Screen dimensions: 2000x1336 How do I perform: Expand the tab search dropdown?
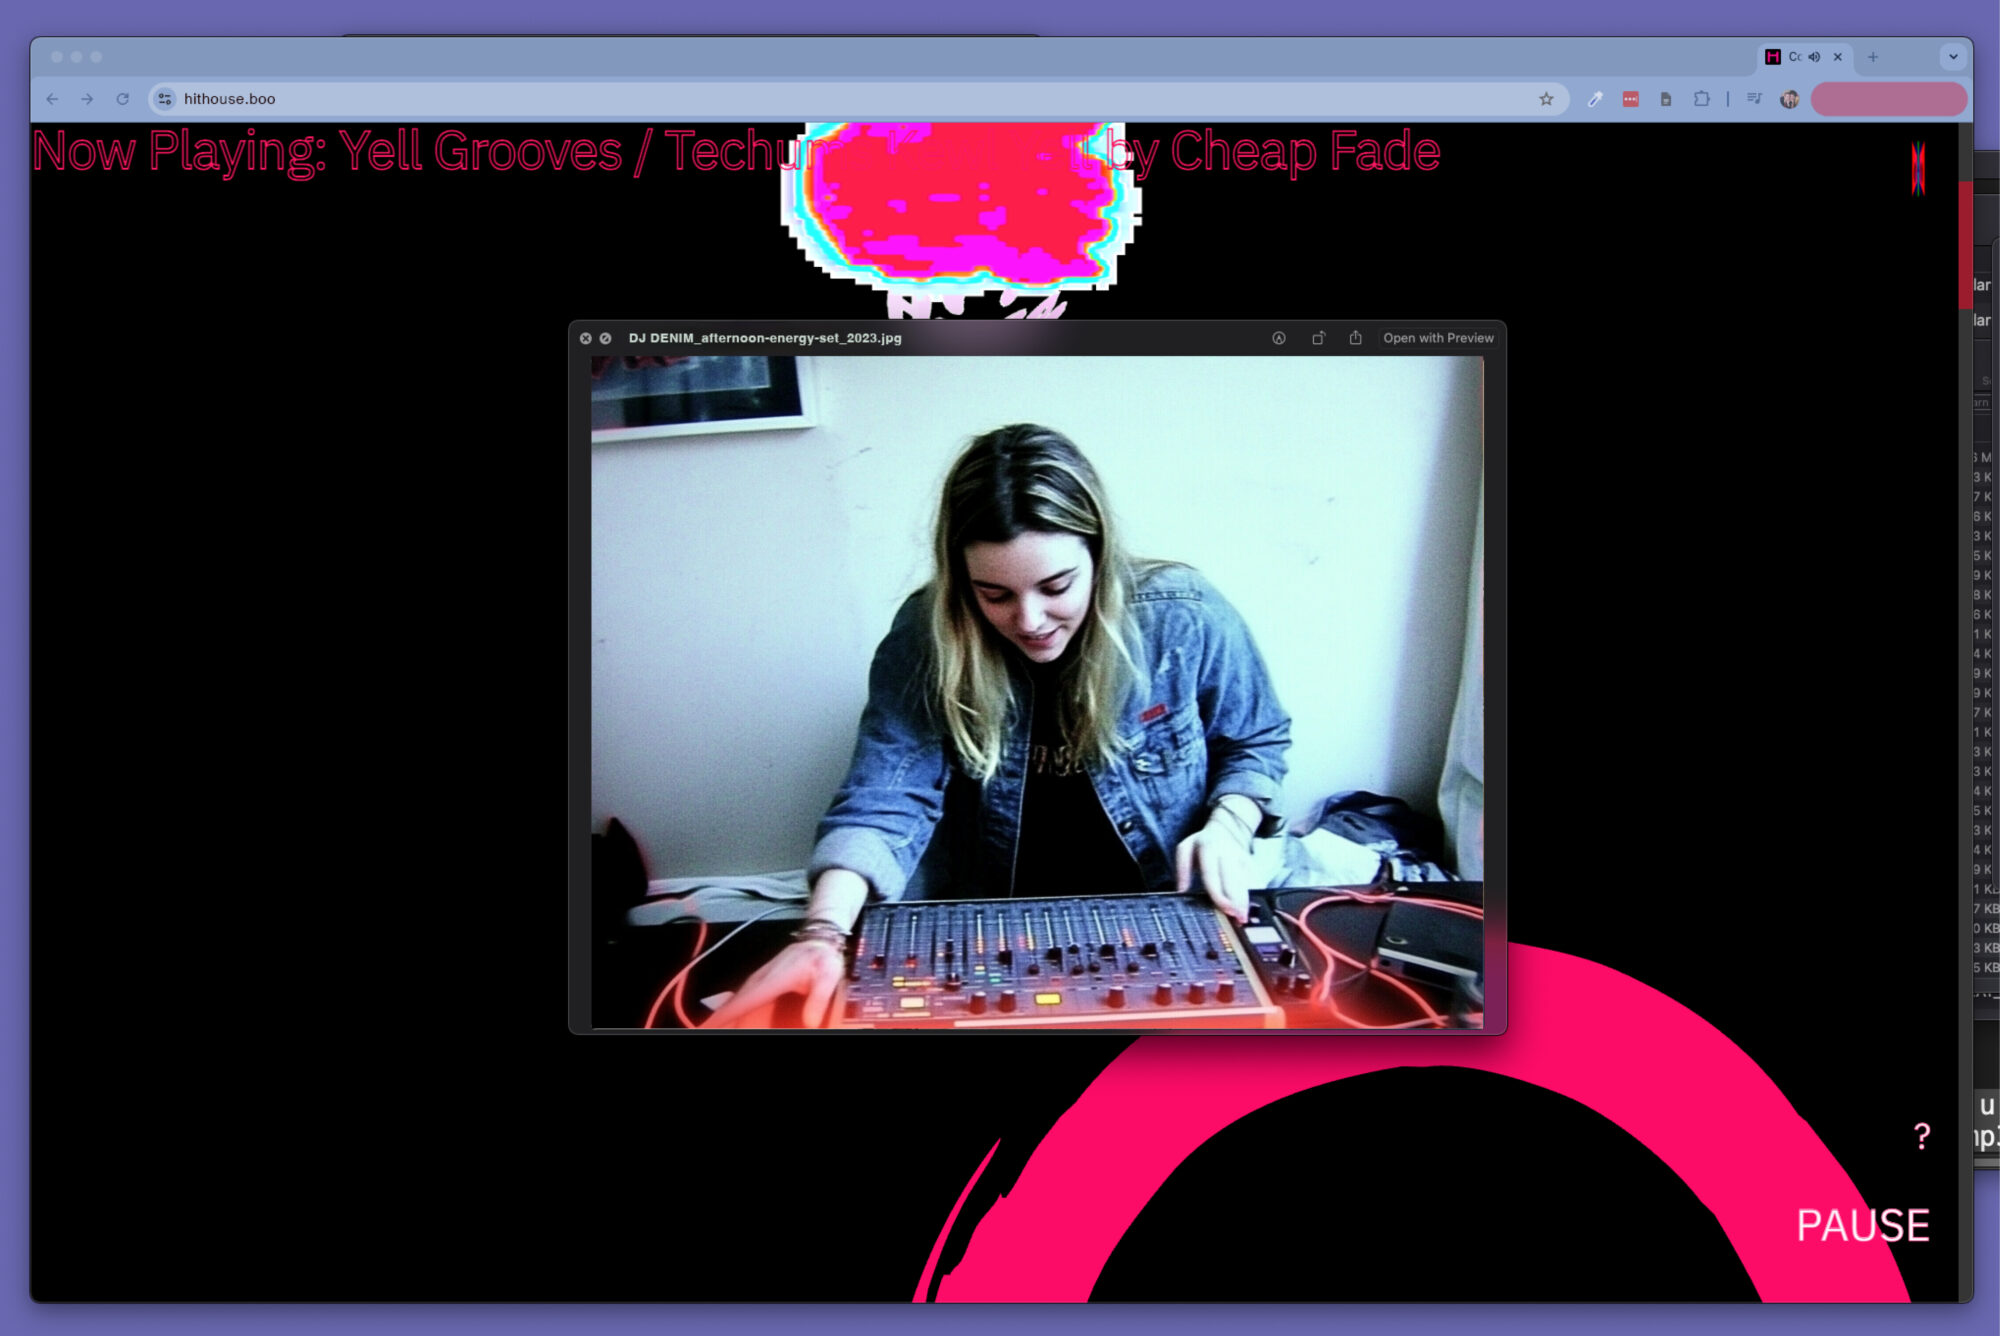(x=1952, y=57)
